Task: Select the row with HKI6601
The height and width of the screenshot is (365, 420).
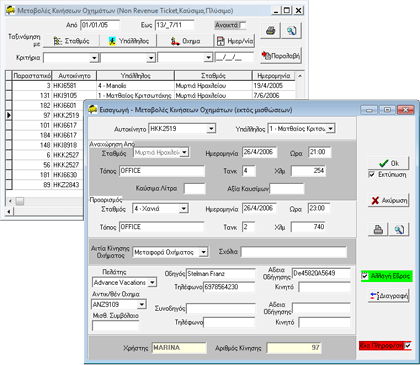Action: pos(48,105)
